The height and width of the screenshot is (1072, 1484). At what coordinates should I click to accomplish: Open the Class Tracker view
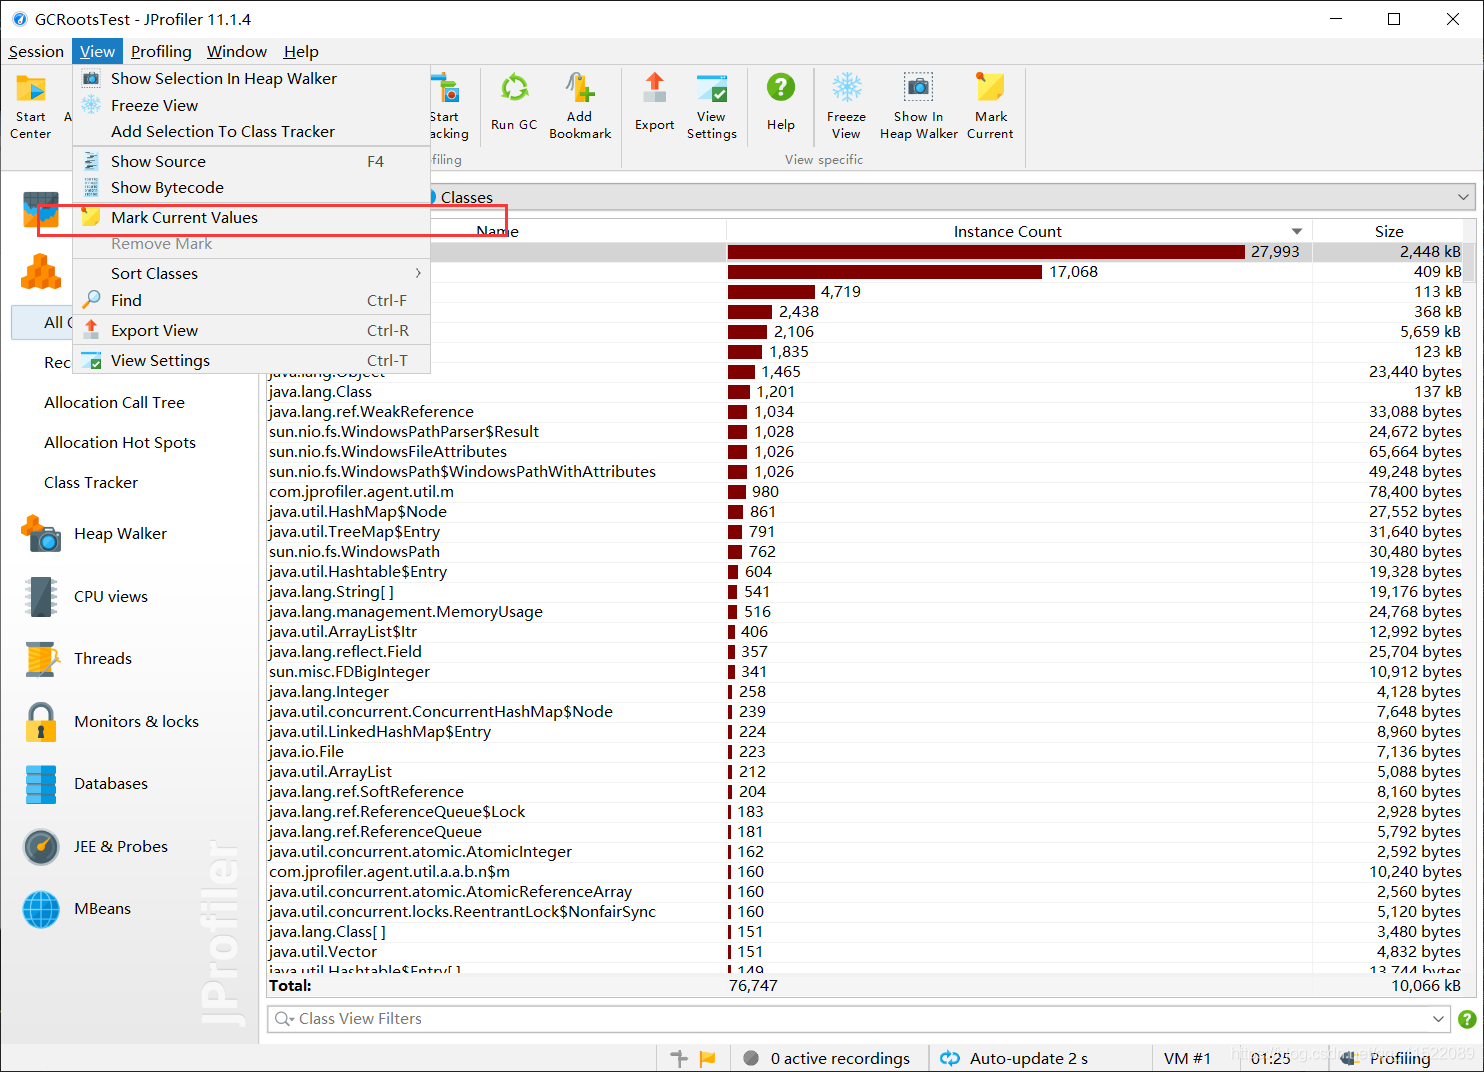click(91, 483)
